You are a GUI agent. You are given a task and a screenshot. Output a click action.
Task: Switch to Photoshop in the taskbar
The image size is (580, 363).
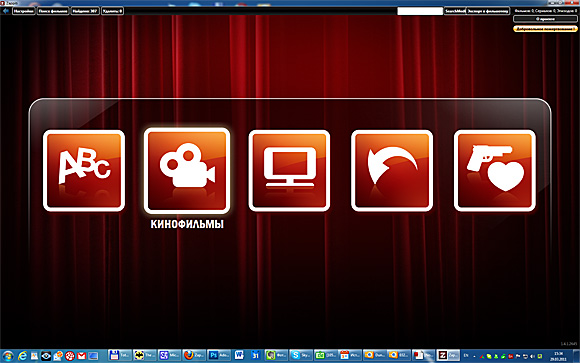(219, 355)
